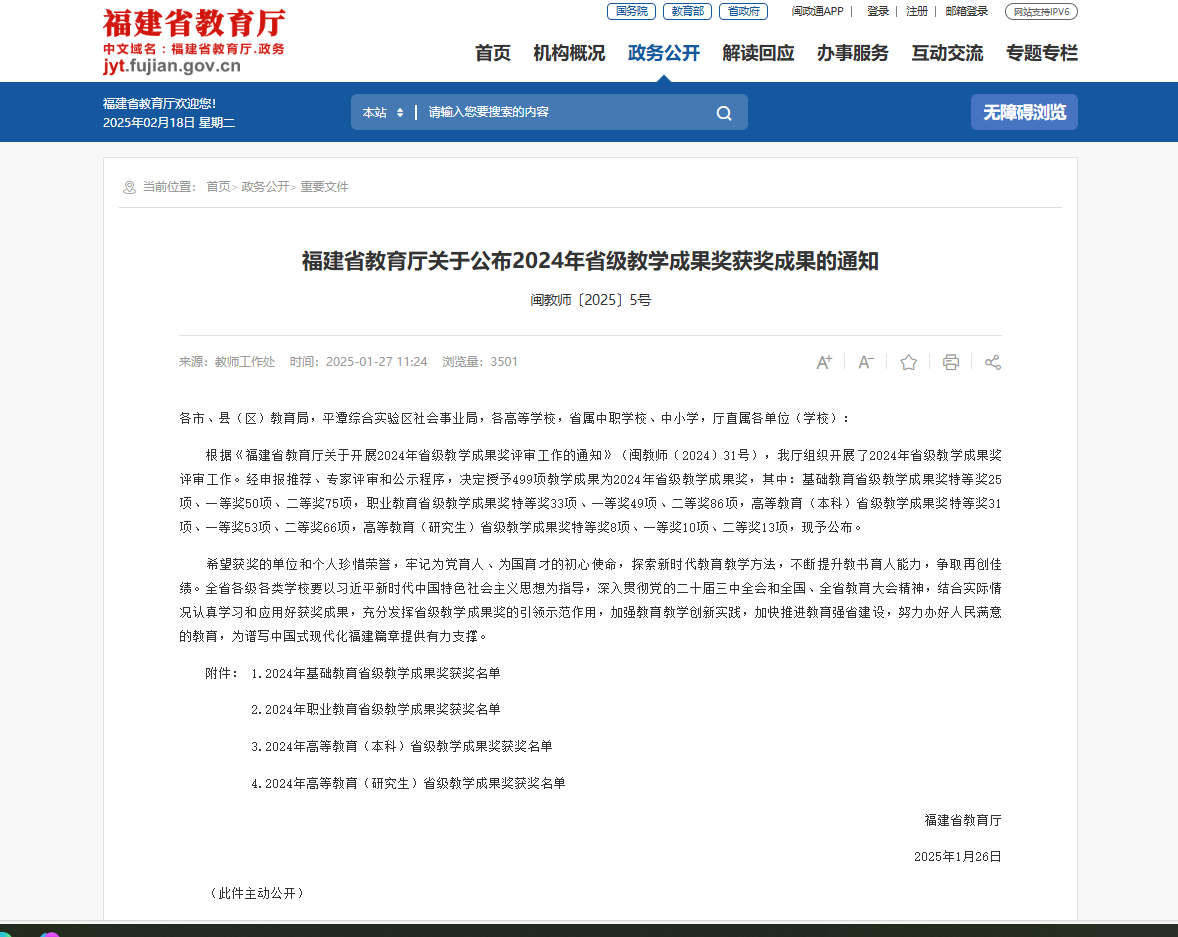This screenshot has width=1178, height=937.
Task: Increase font size with A+ icon
Action: 824,362
